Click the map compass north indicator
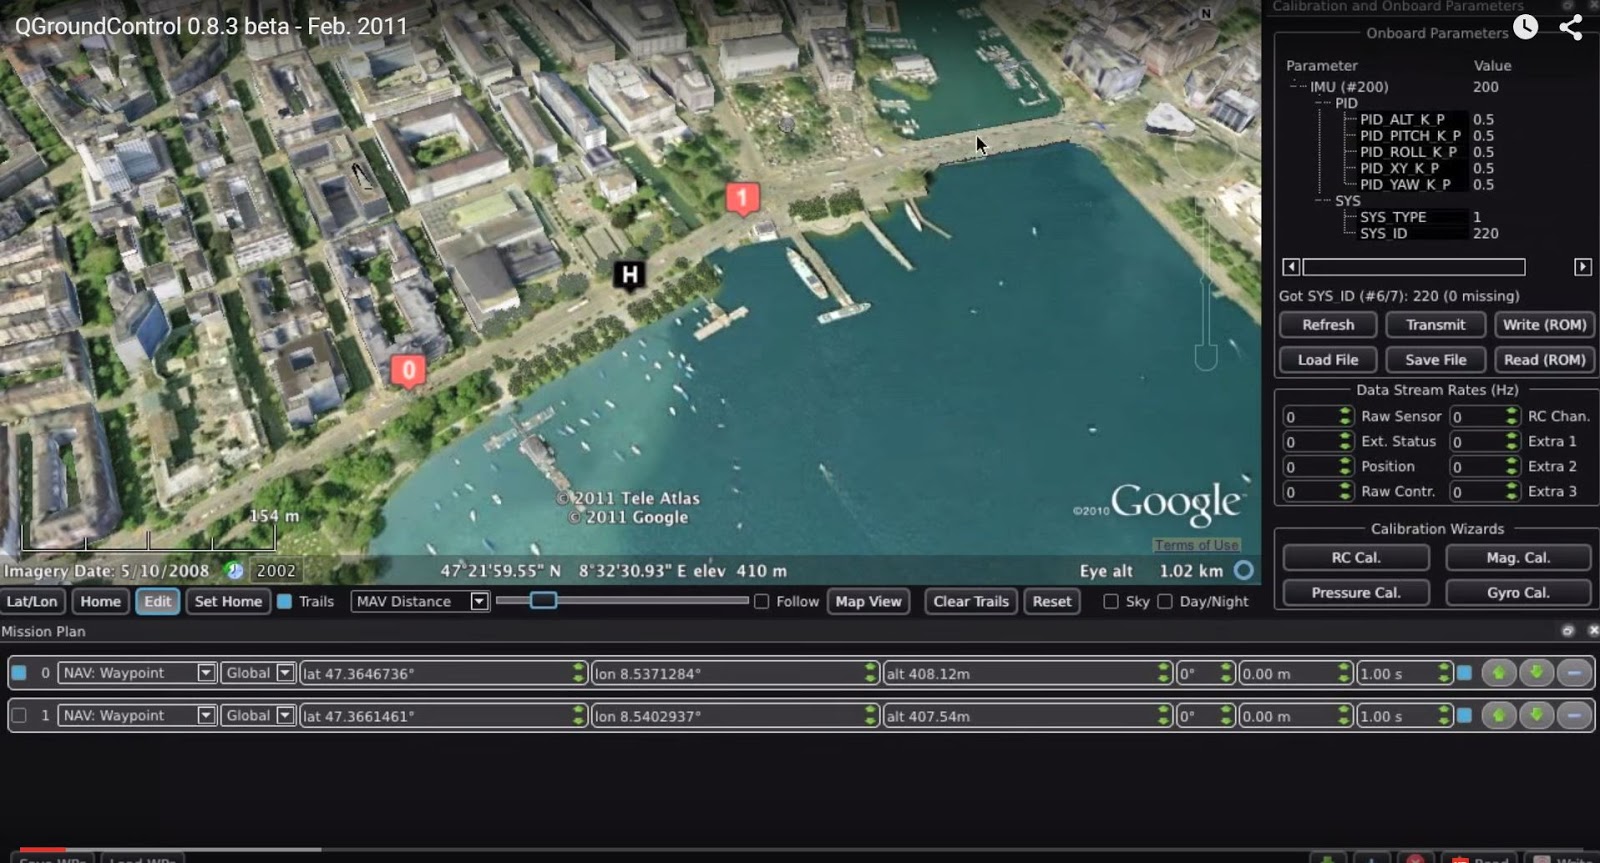Image resolution: width=1600 pixels, height=863 pixels. 1206,14
